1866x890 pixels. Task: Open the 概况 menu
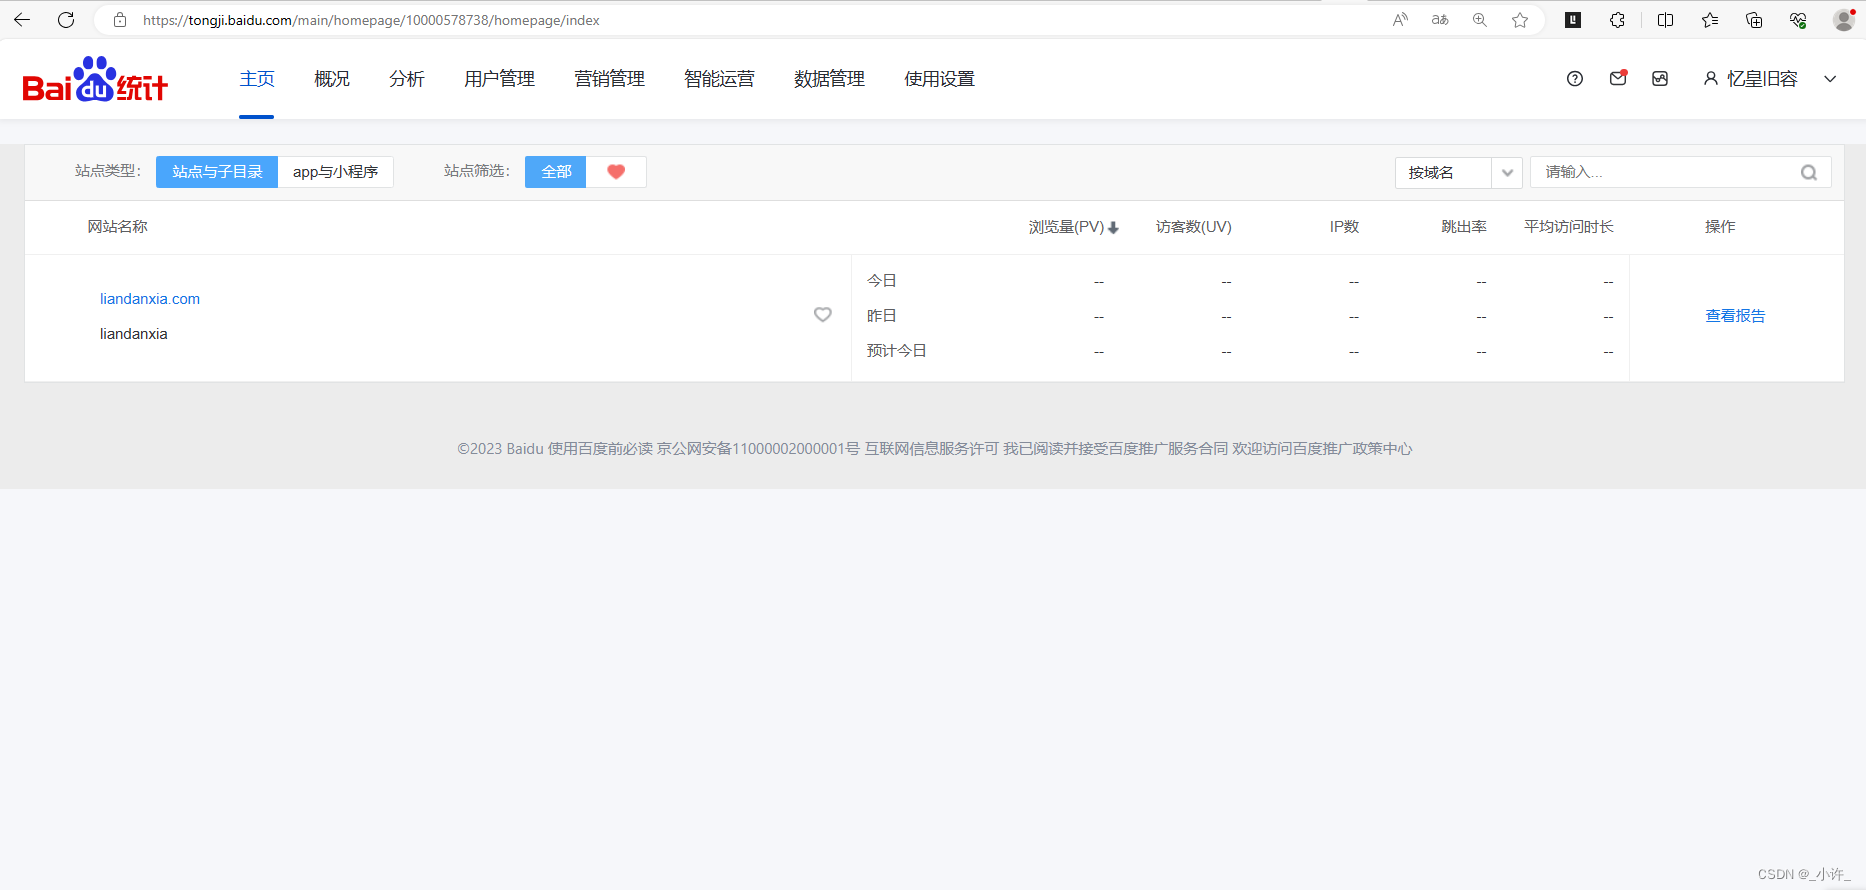[x=332, y=79]
